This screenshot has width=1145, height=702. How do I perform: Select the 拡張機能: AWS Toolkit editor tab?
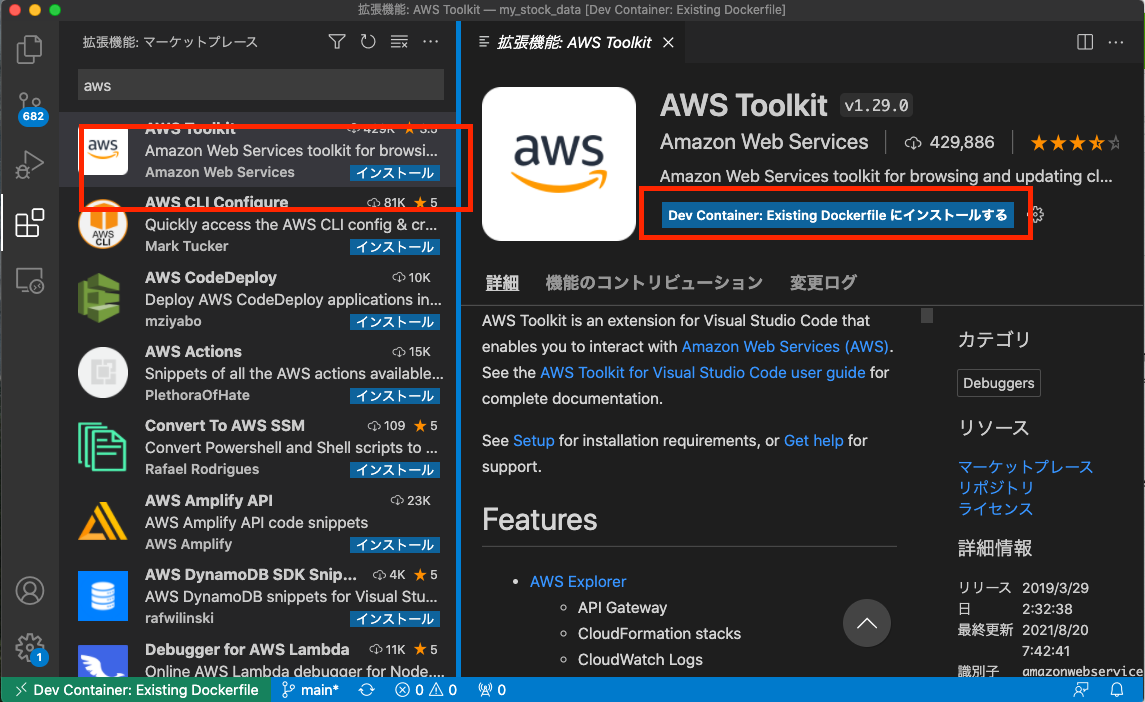tap(574, 42)
